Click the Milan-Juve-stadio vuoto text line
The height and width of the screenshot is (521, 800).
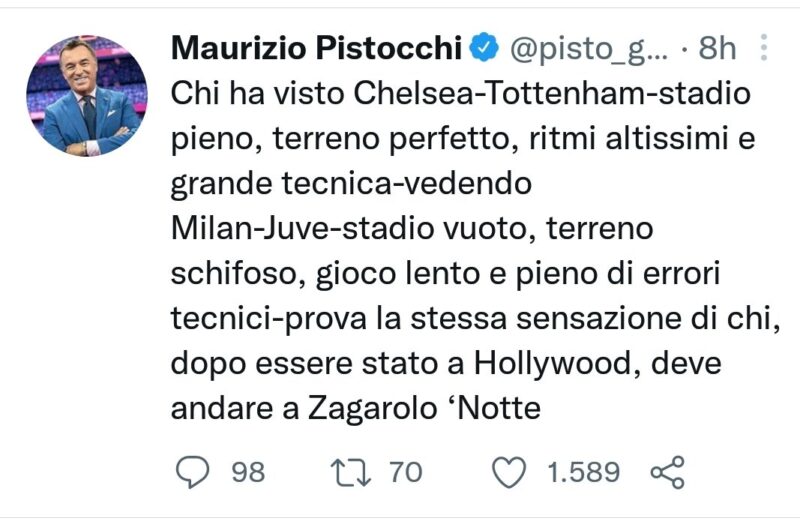coord(412,229)
